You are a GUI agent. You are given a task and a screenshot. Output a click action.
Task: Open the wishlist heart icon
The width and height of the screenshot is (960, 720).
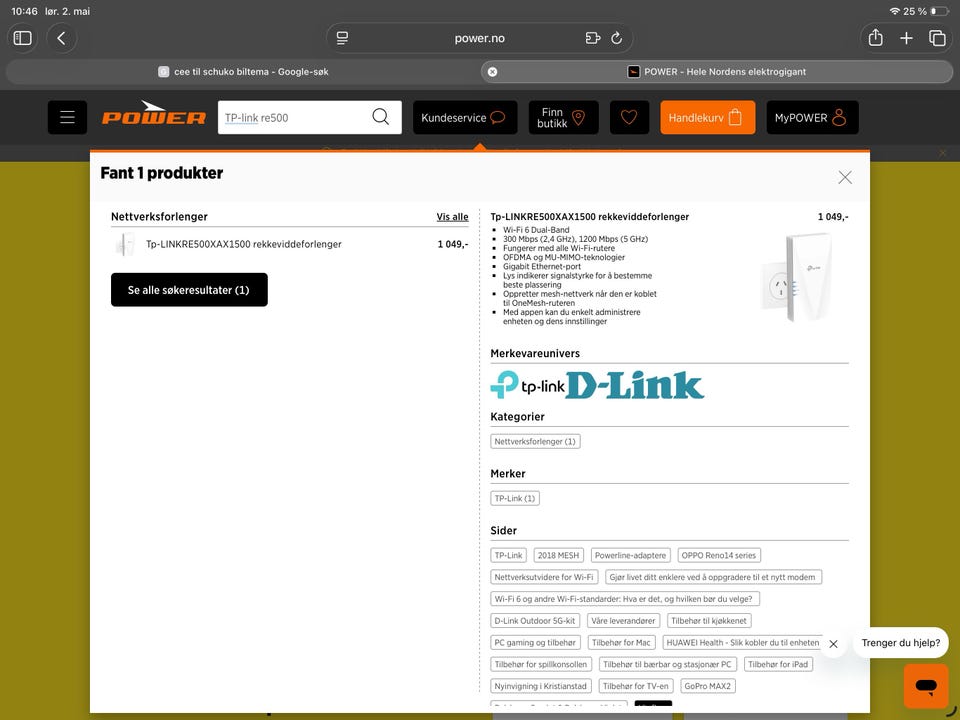pos(629,117)
